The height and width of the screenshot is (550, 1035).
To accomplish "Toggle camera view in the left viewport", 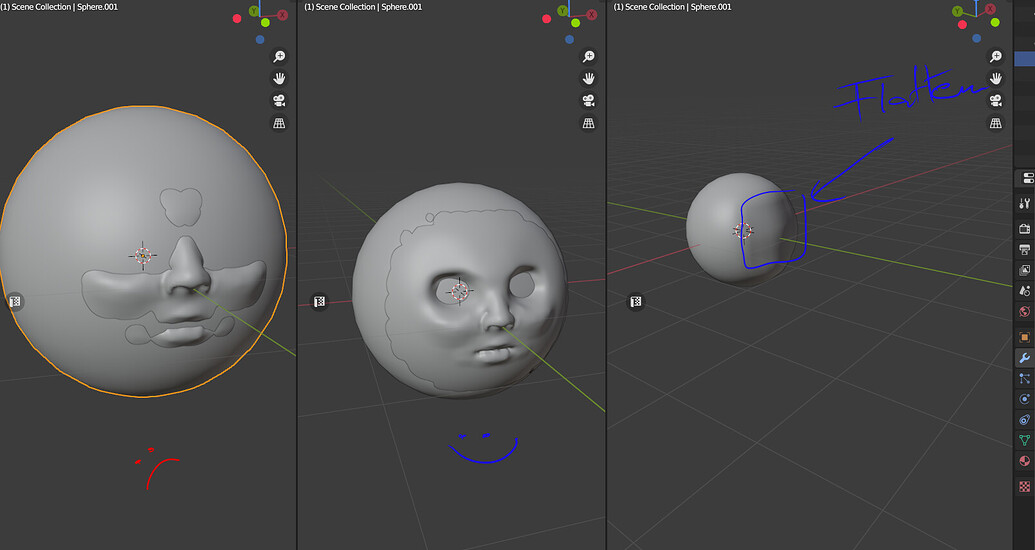I will pos(279,101).
